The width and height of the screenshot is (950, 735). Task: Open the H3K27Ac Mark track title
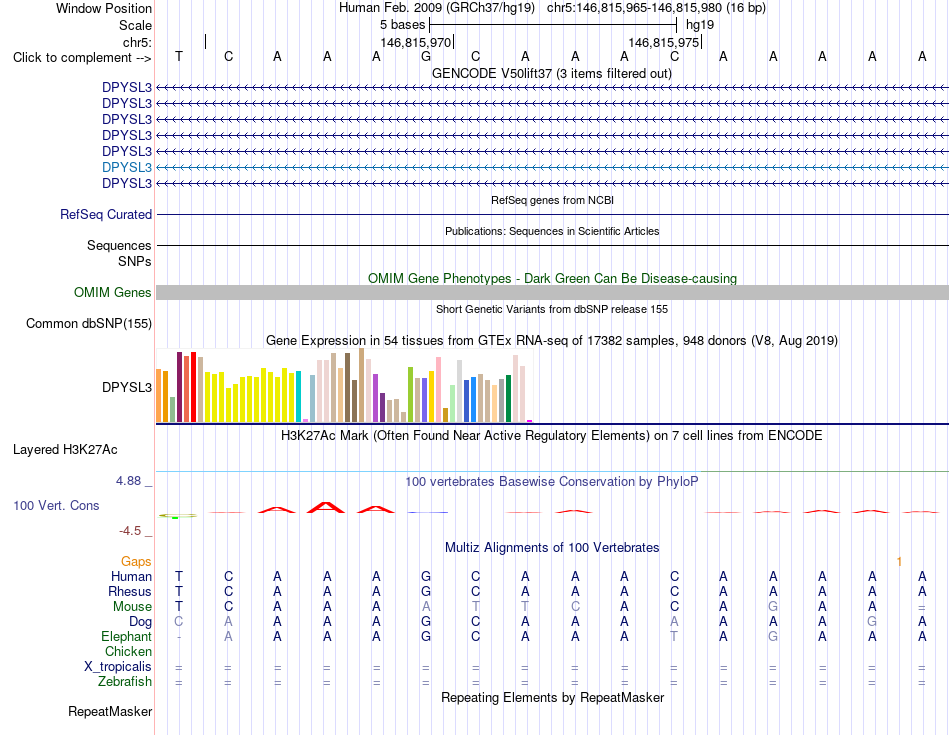[x=552, y=436]
